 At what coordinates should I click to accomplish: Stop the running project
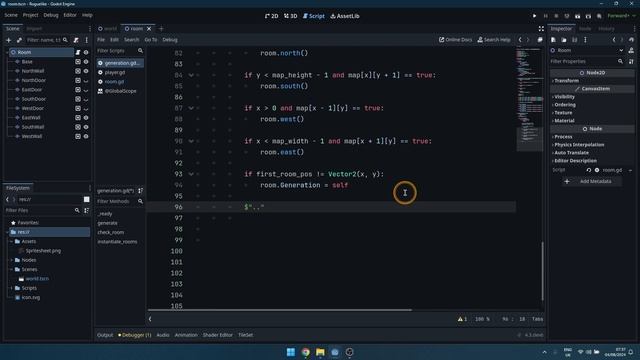click(x=556, y=16)
